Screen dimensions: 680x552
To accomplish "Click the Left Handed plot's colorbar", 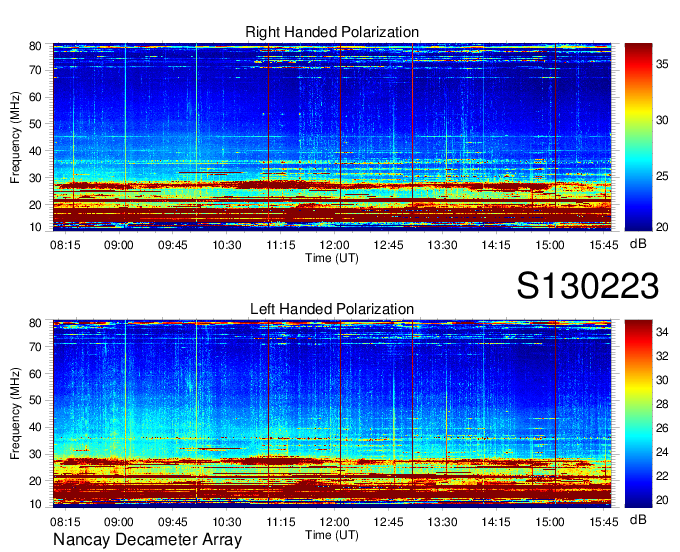I will click(638, 414).
